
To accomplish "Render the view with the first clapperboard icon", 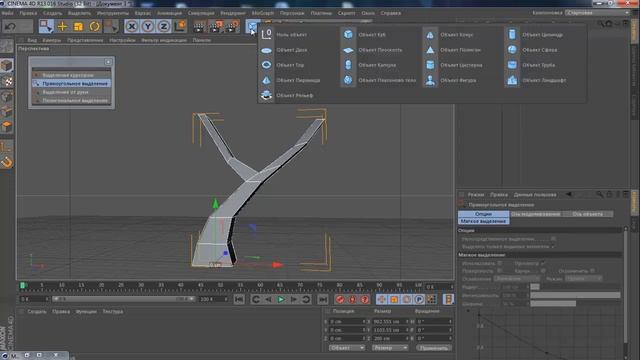I will pos(200,27).
